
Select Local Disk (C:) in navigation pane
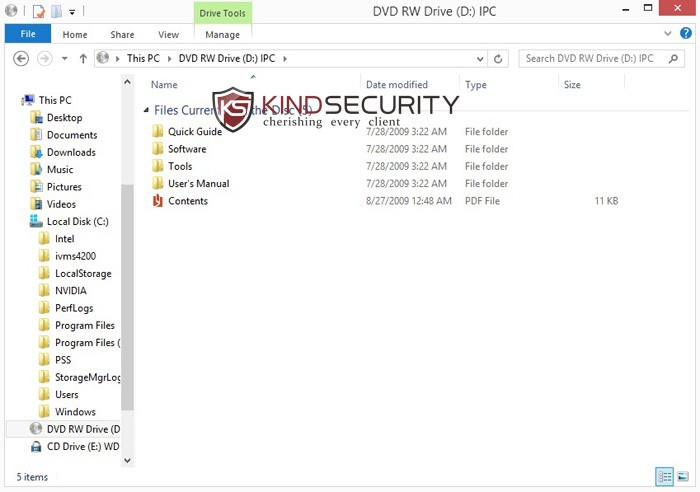pyautogui.click(x=77, y=221)
